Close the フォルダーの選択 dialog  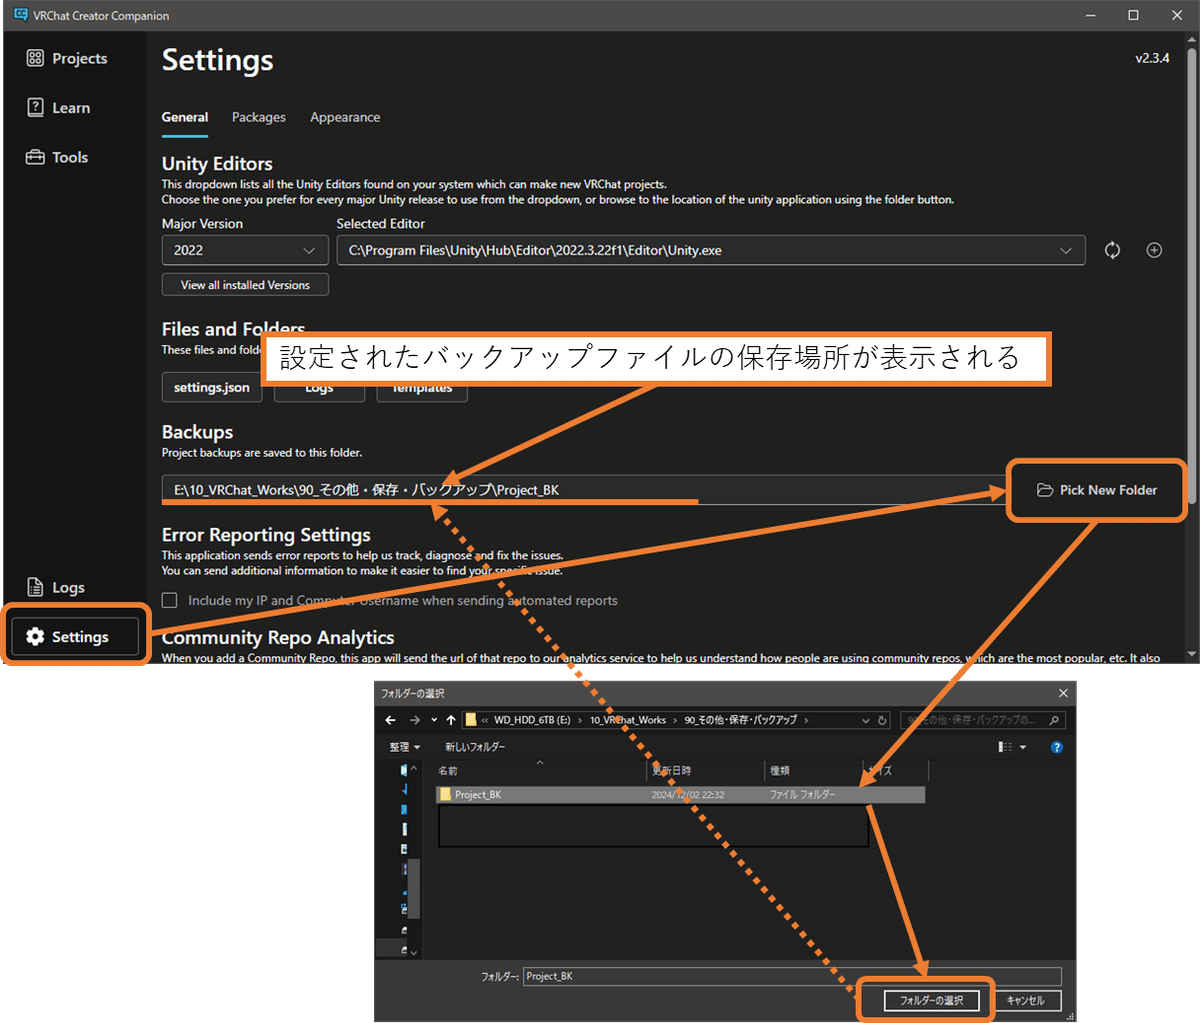pyautogui.click(x=1063, y=693)
